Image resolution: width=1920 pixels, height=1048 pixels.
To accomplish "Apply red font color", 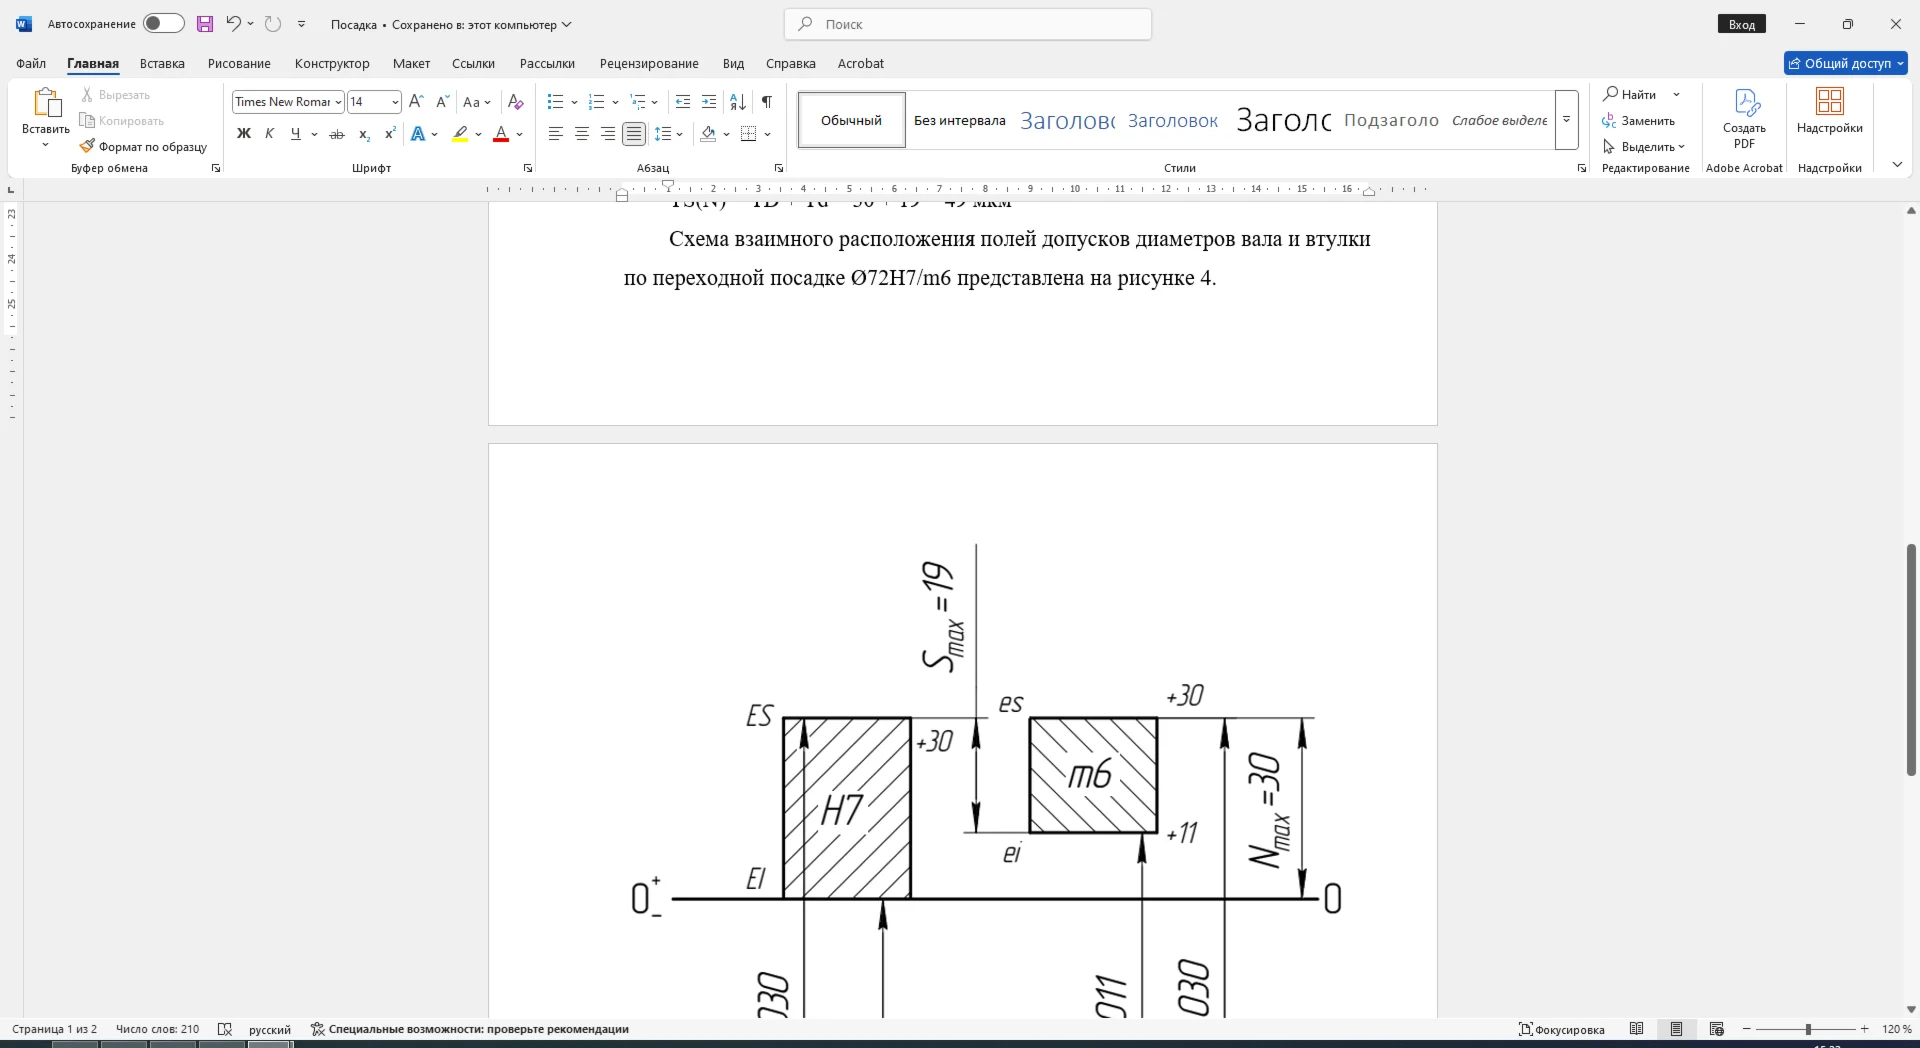I will click(x=502, y=133).
